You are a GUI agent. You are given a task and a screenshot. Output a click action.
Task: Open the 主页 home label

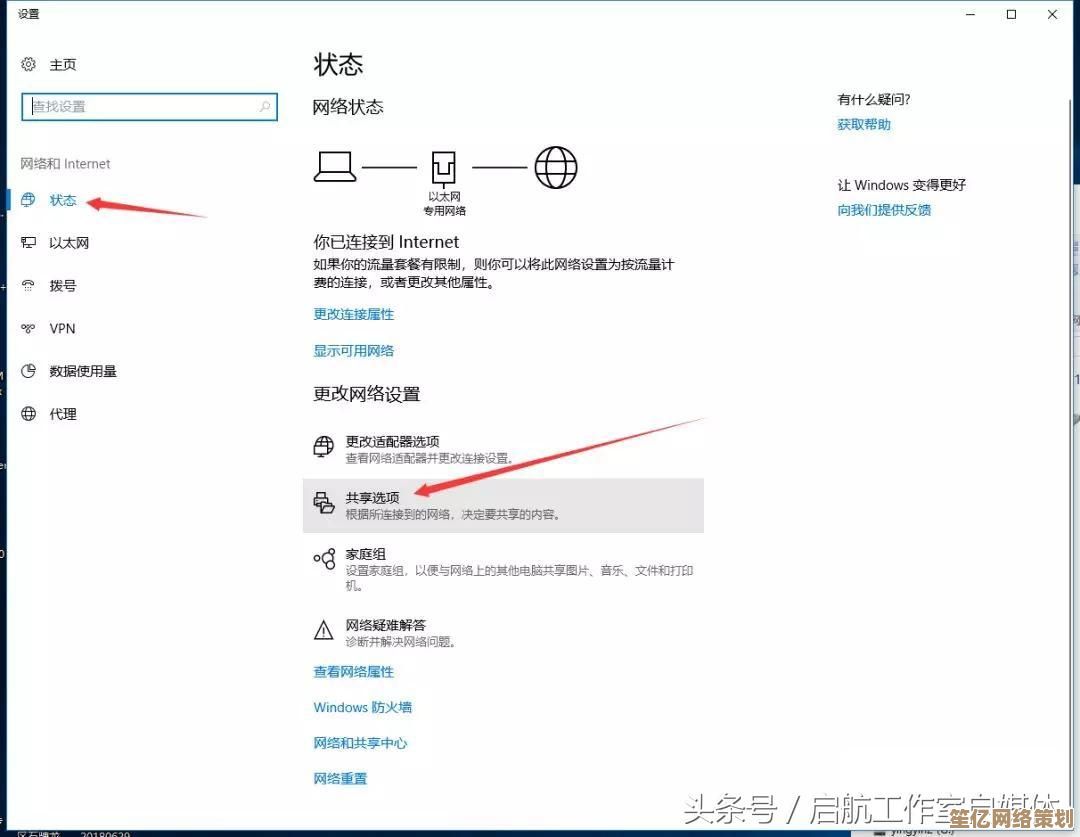[63, 65]
